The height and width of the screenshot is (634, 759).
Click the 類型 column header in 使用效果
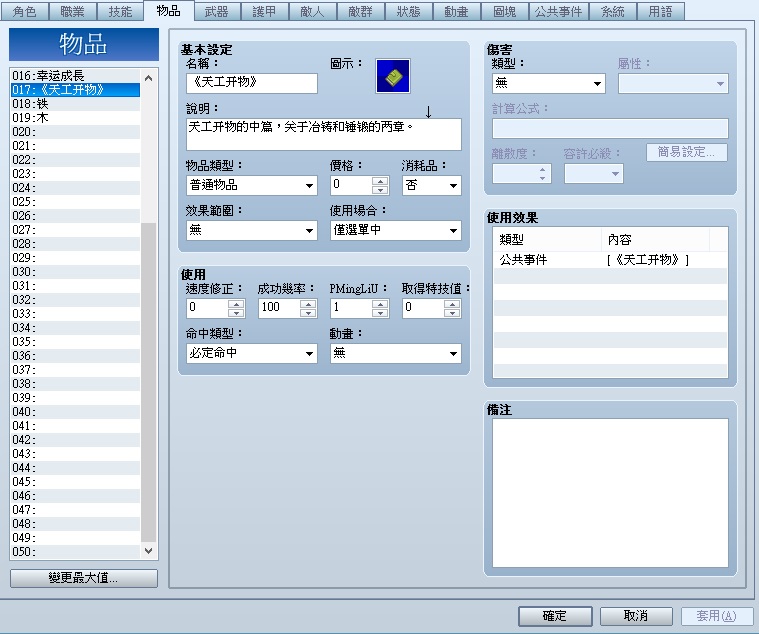click(547, 240)
